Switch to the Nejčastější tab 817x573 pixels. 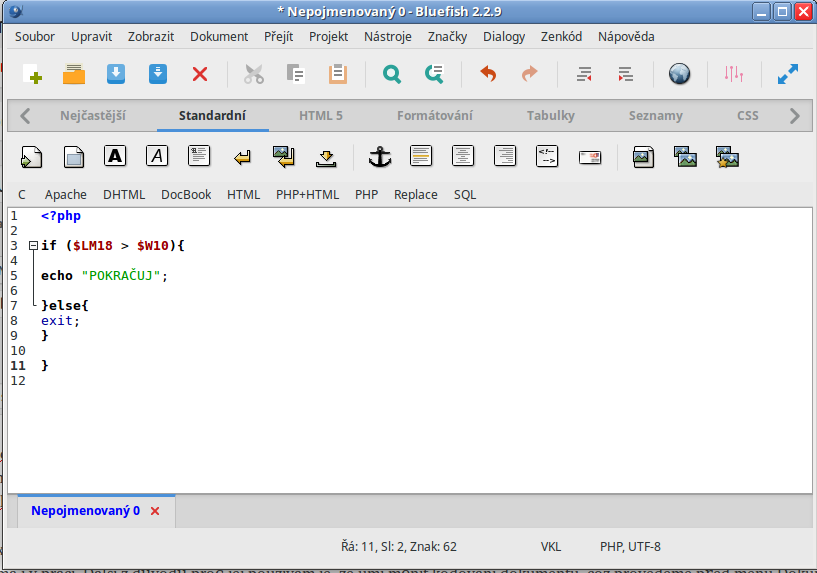click(93, 116)
